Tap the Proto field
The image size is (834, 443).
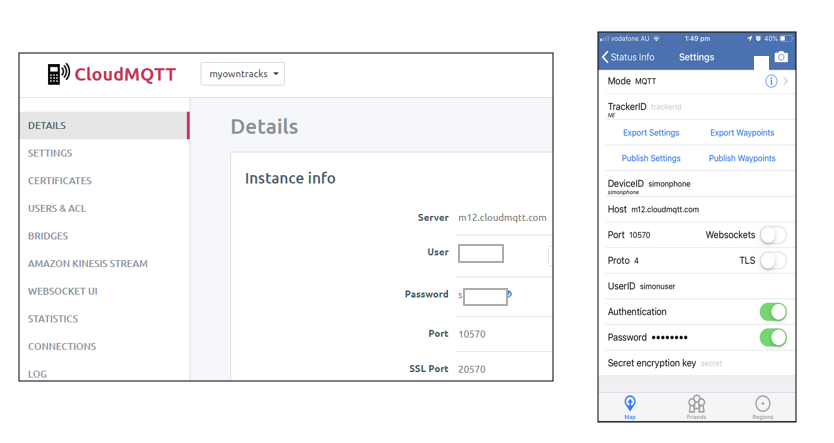pyautogui.click(x=636, y=261)
